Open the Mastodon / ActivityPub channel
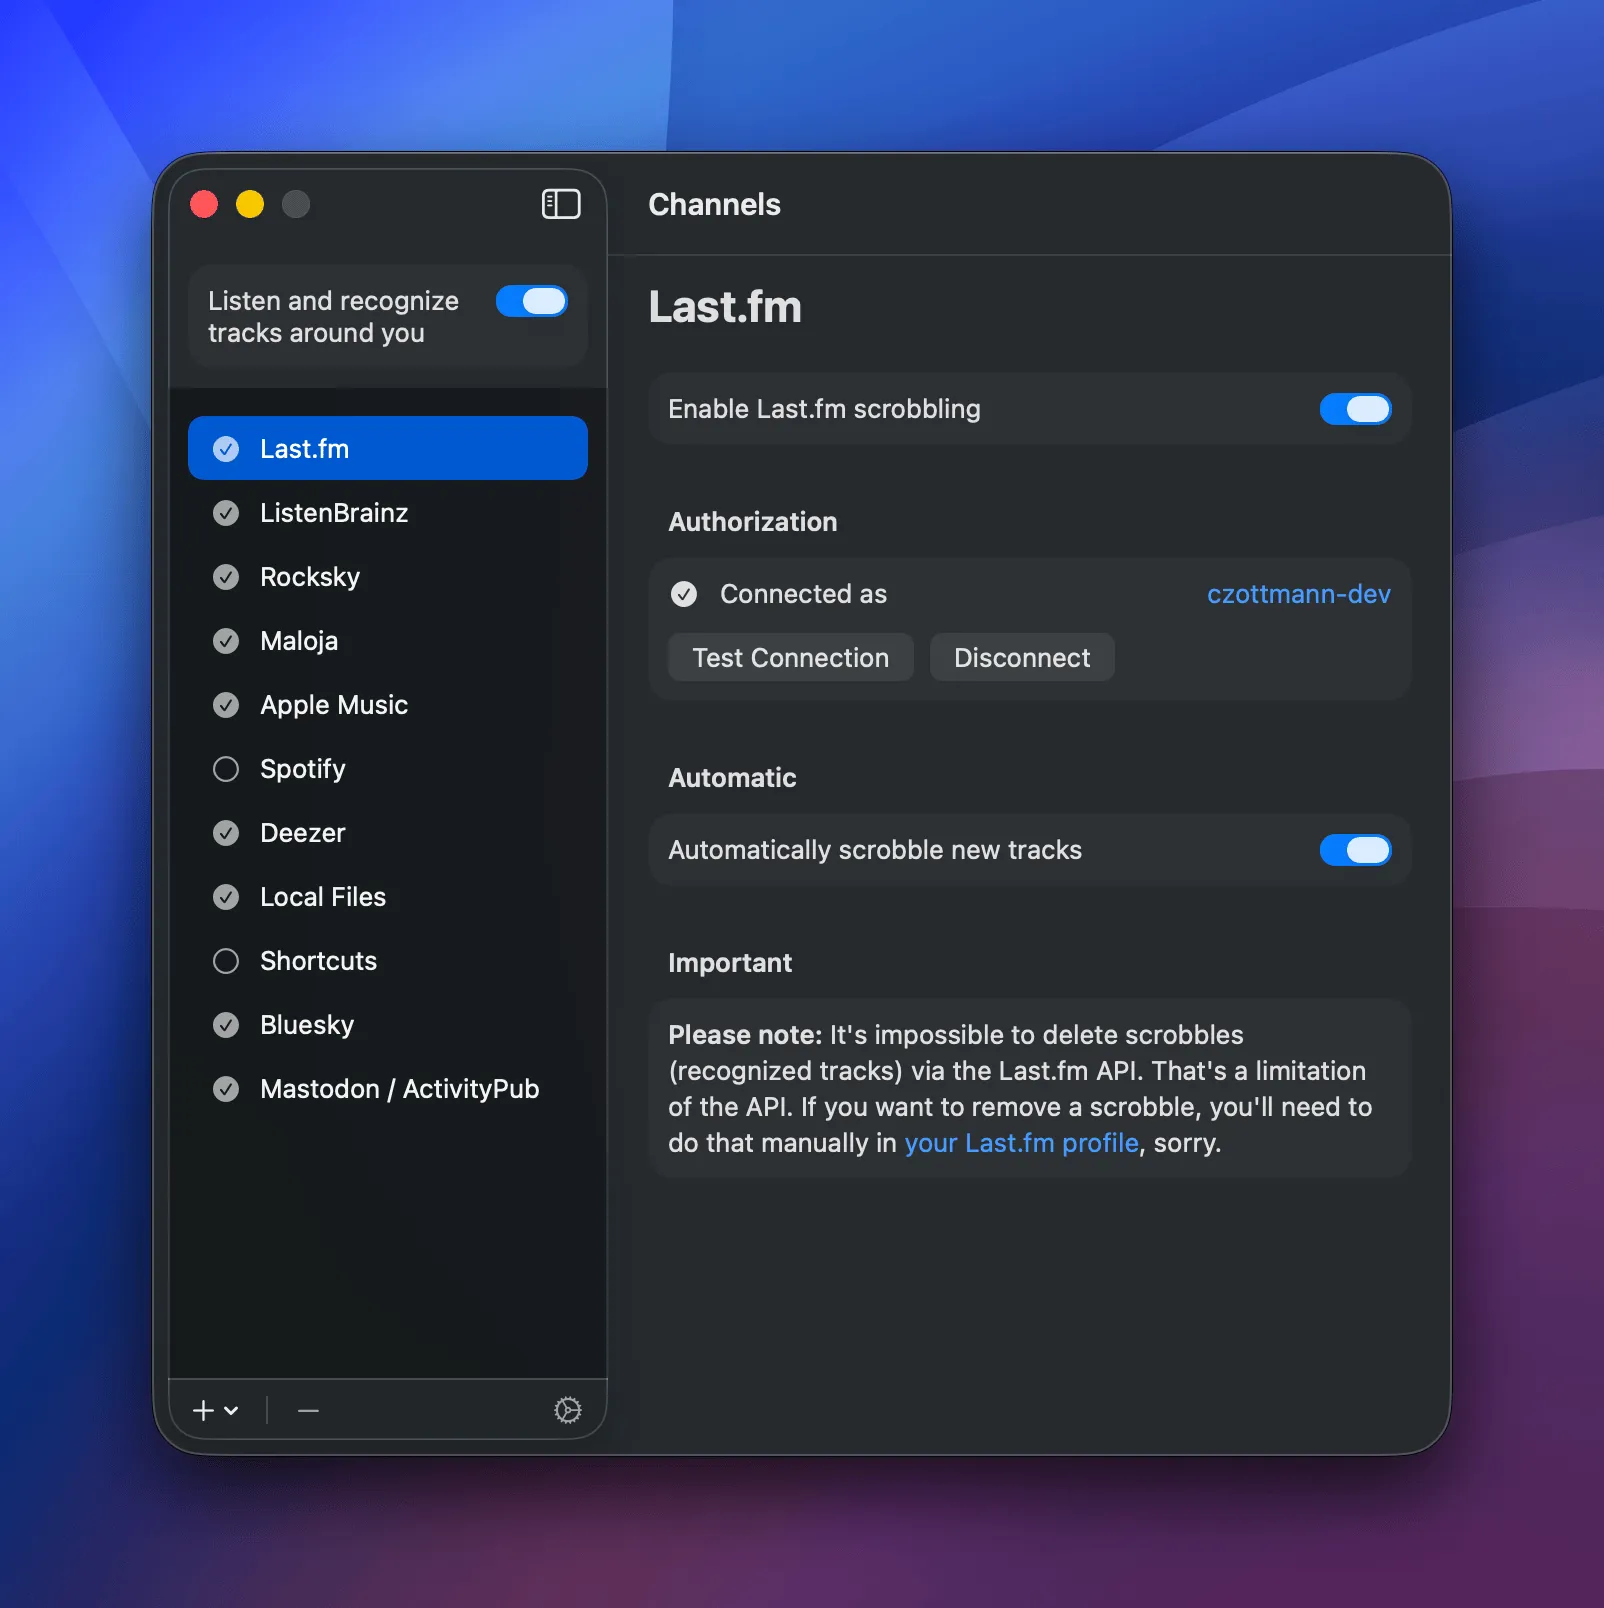This screenshot has width=1604, height=1608. (388, 1089)
